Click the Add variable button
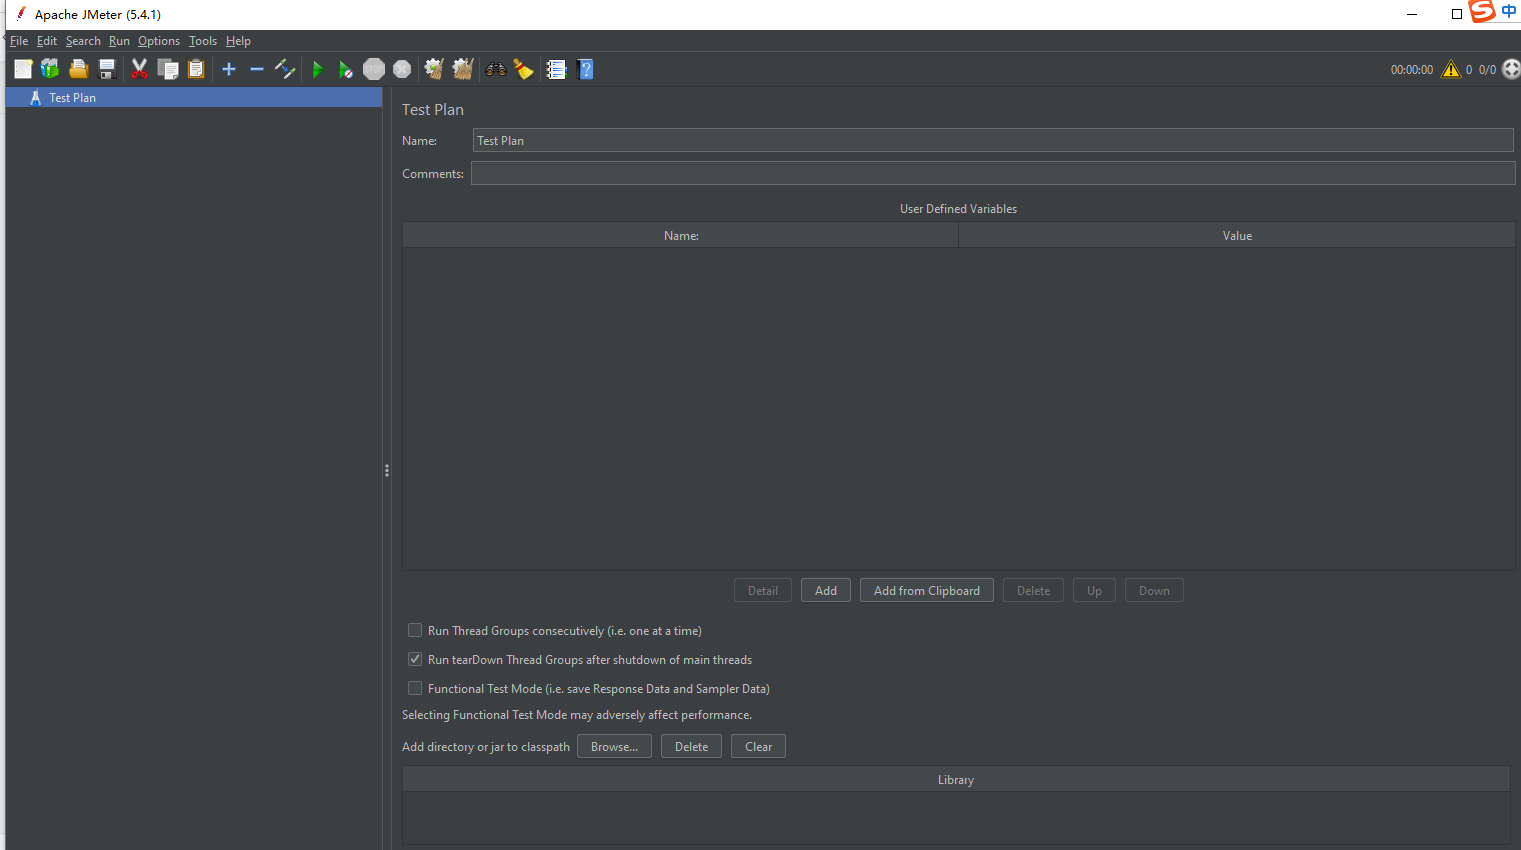Image resolution: width=1521 pixels, height=850 pixels. tap(826, 591)
